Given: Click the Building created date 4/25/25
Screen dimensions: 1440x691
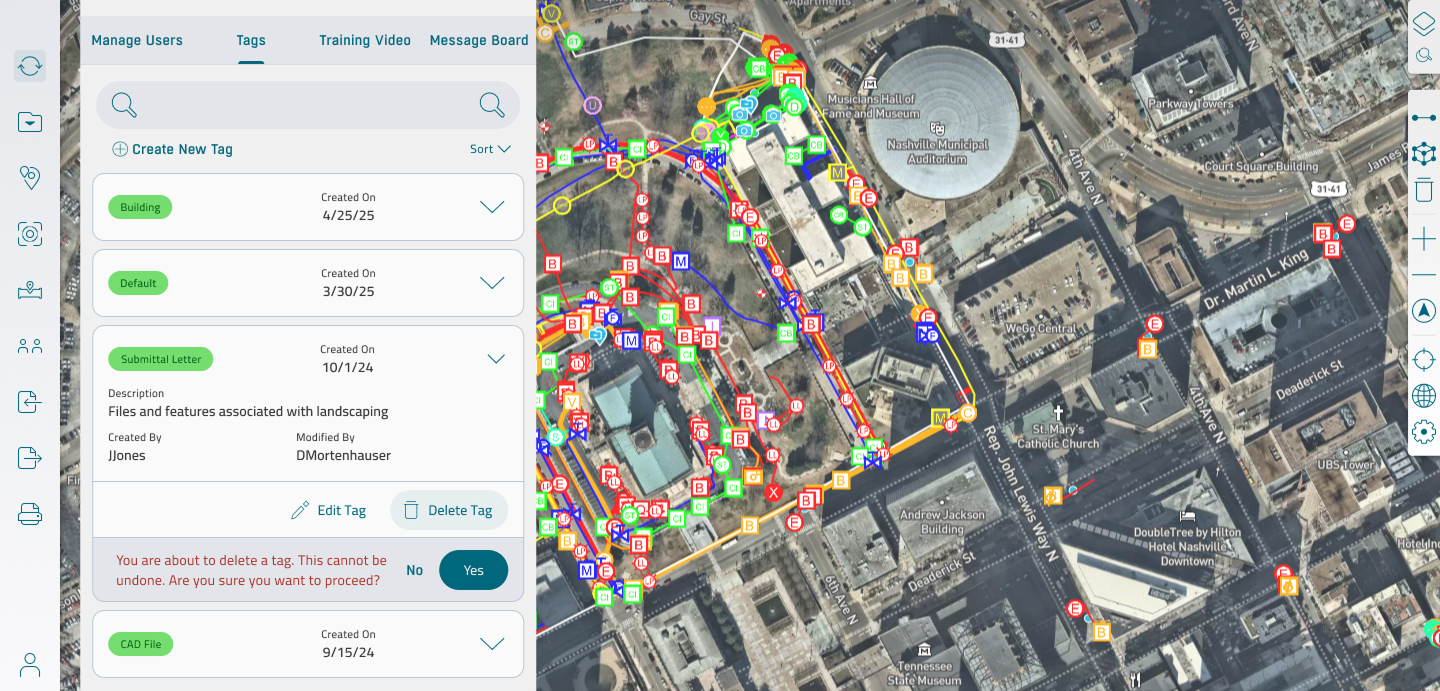Looking at the screenshot, I should (348, 215).
